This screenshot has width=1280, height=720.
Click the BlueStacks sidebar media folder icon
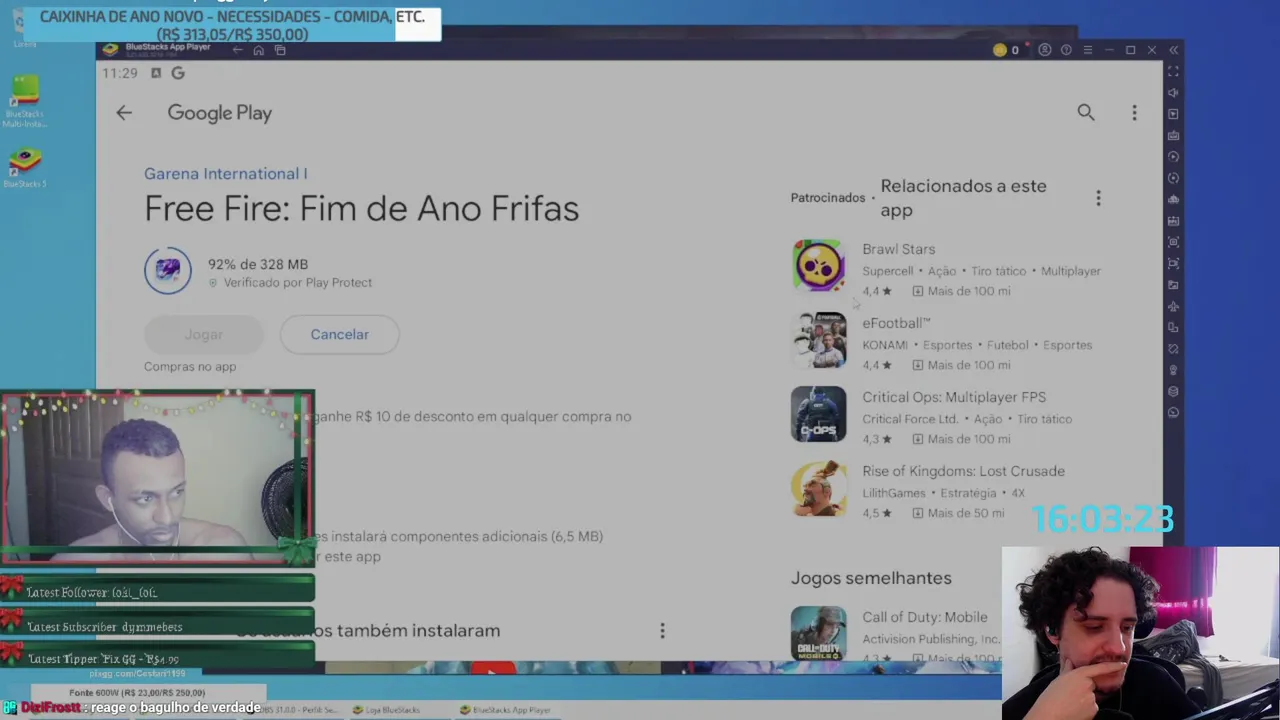click(x=1174, y=285)
